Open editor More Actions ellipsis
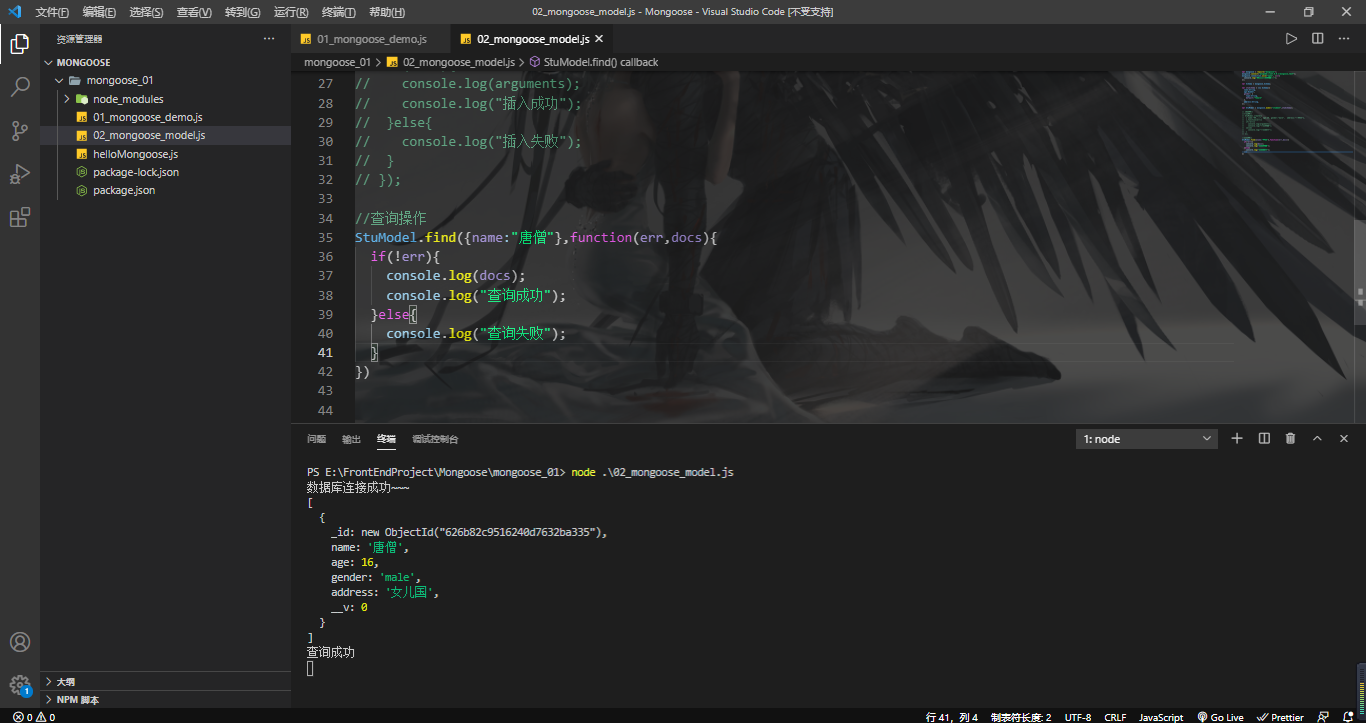The height and width of the screenshot is (723, 1366). [x=1344, y=39]
